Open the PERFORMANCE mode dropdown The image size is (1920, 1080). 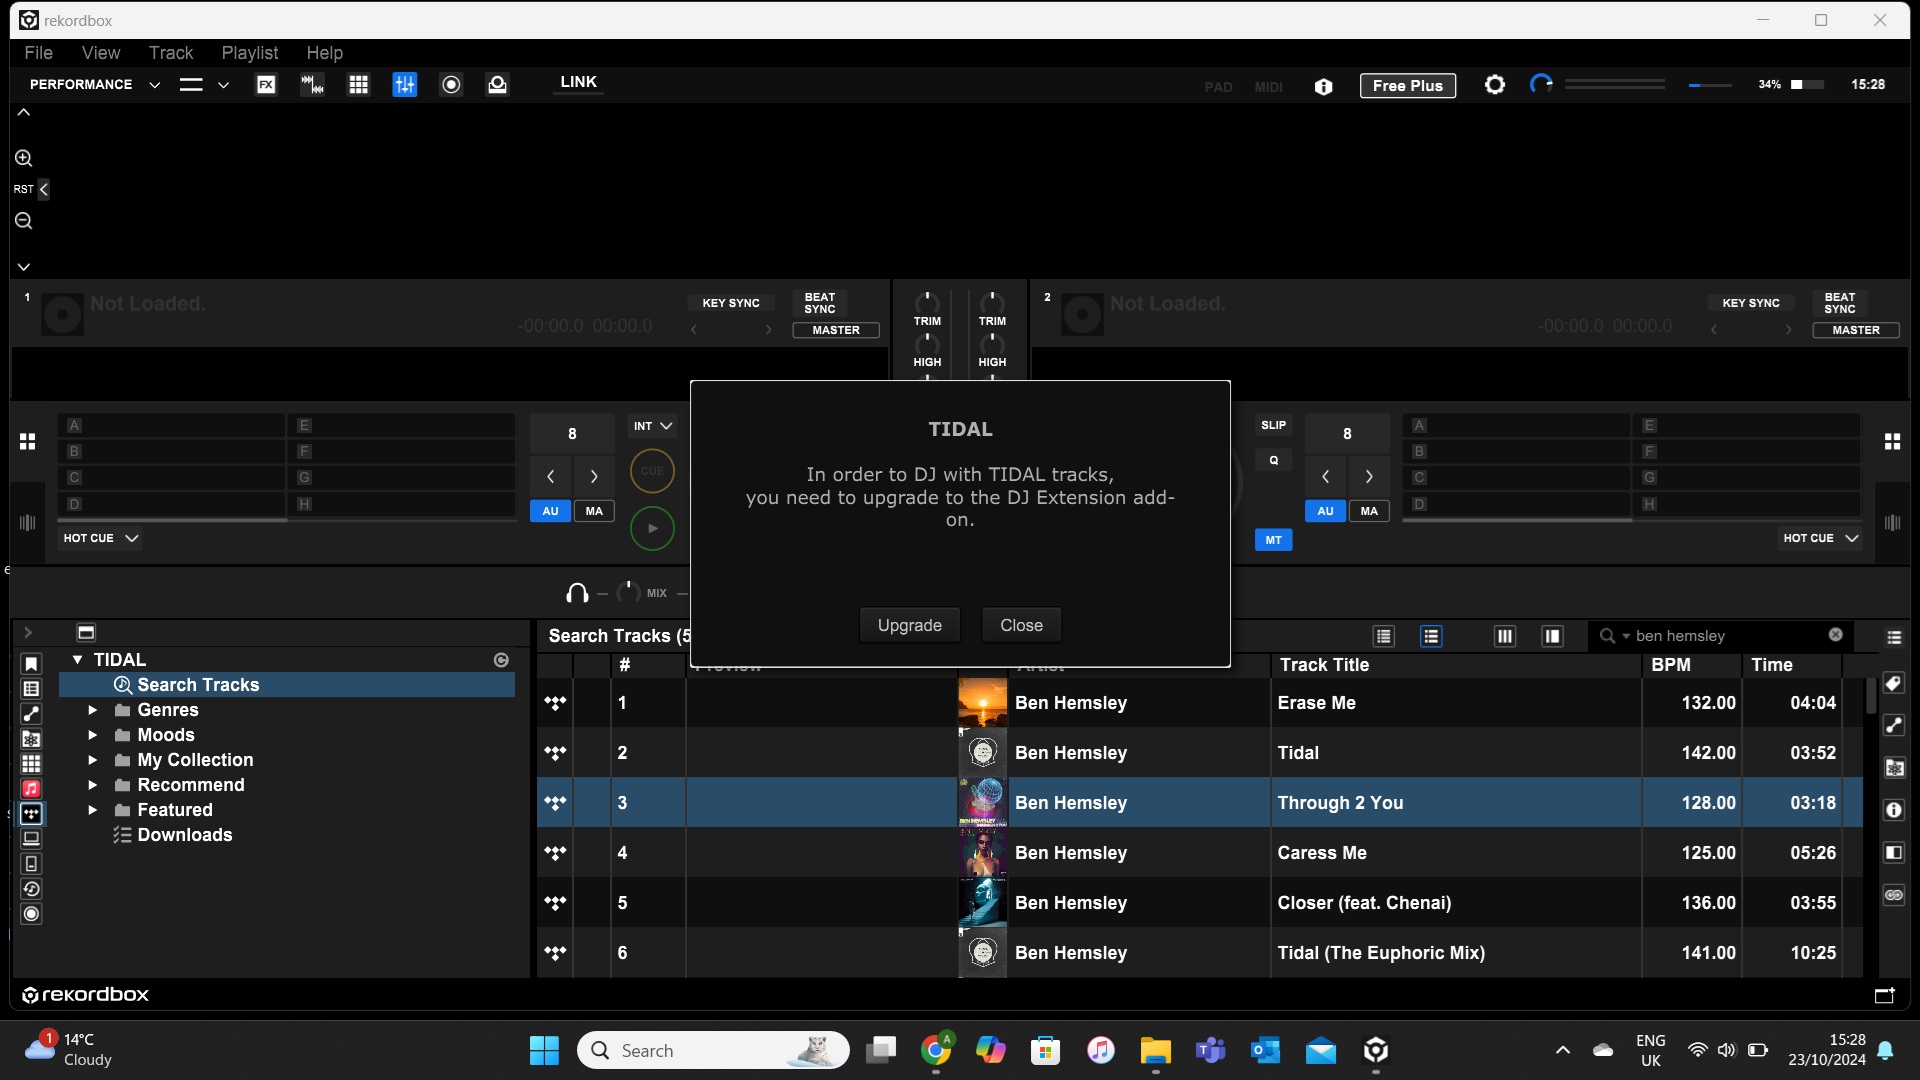click(95, 85)
